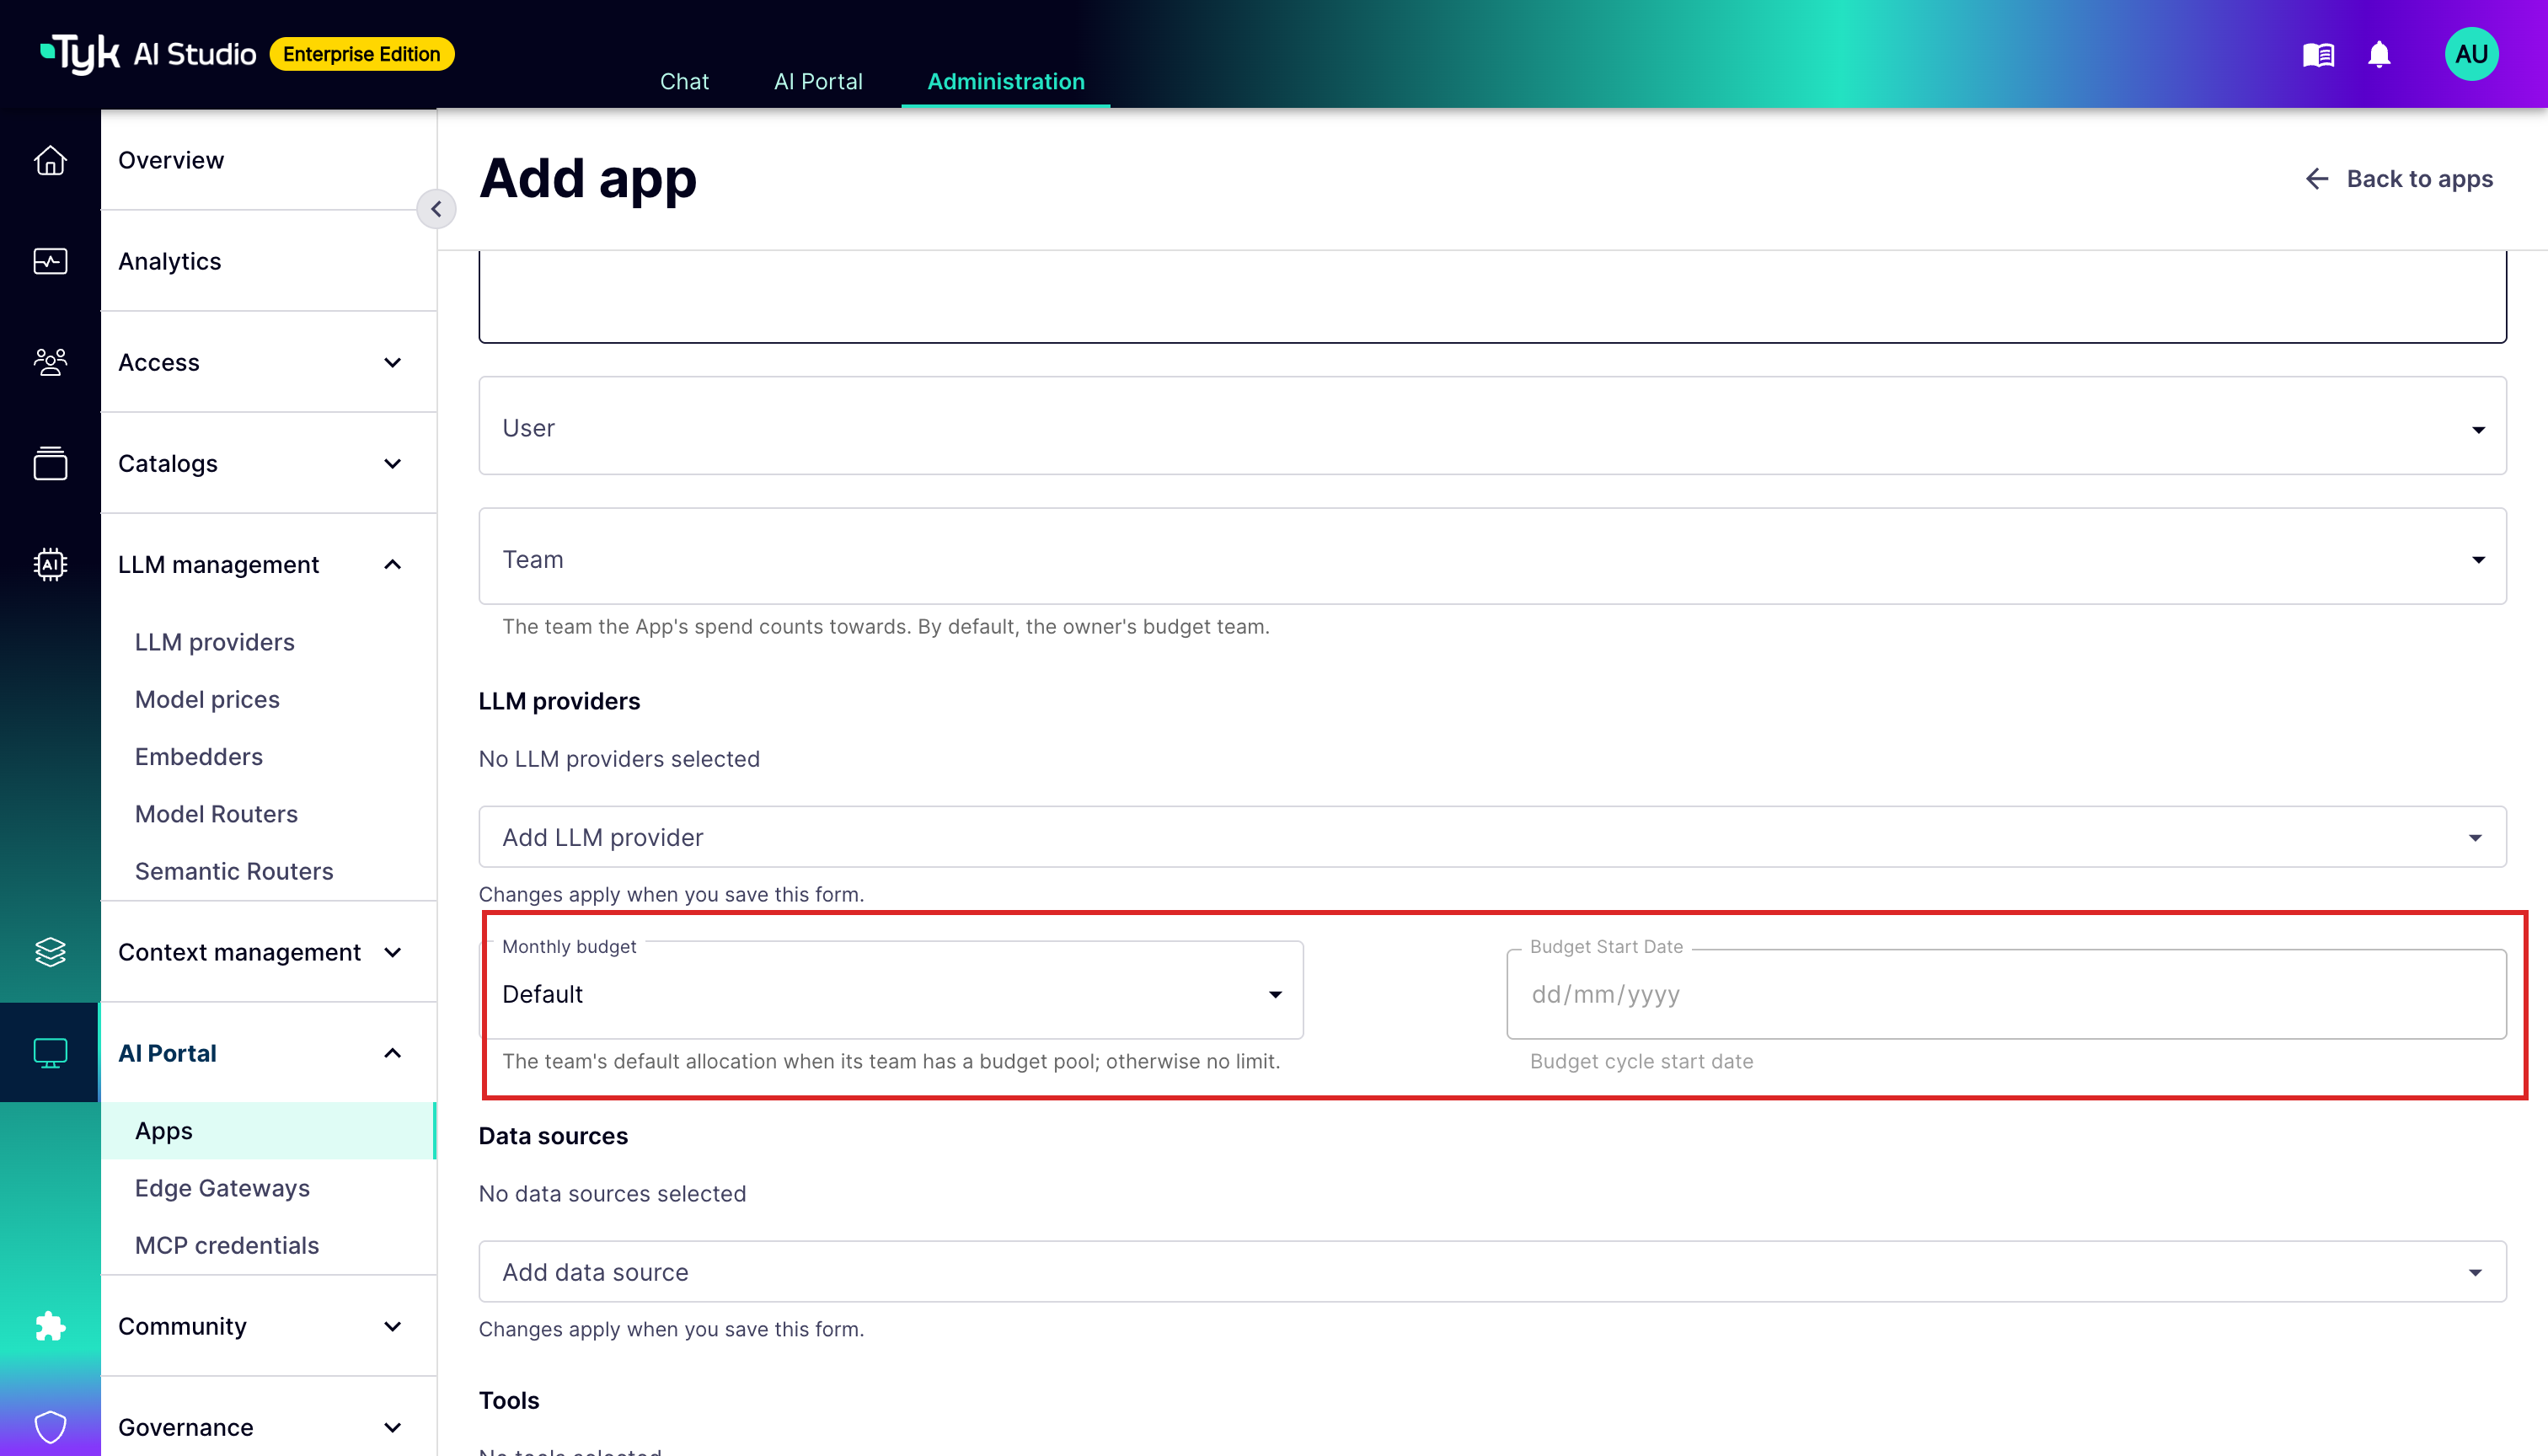Expand the Context management section
2548x1456 pixels.
point(268,952)
